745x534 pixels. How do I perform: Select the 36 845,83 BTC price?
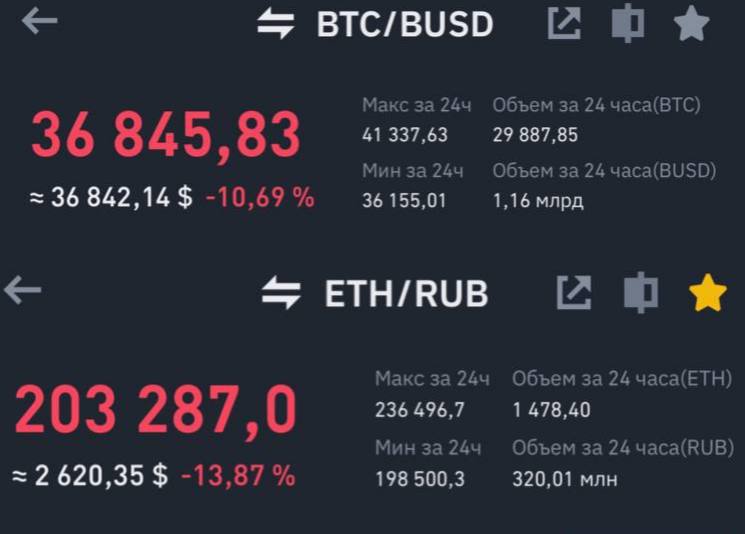coord(166,136)
